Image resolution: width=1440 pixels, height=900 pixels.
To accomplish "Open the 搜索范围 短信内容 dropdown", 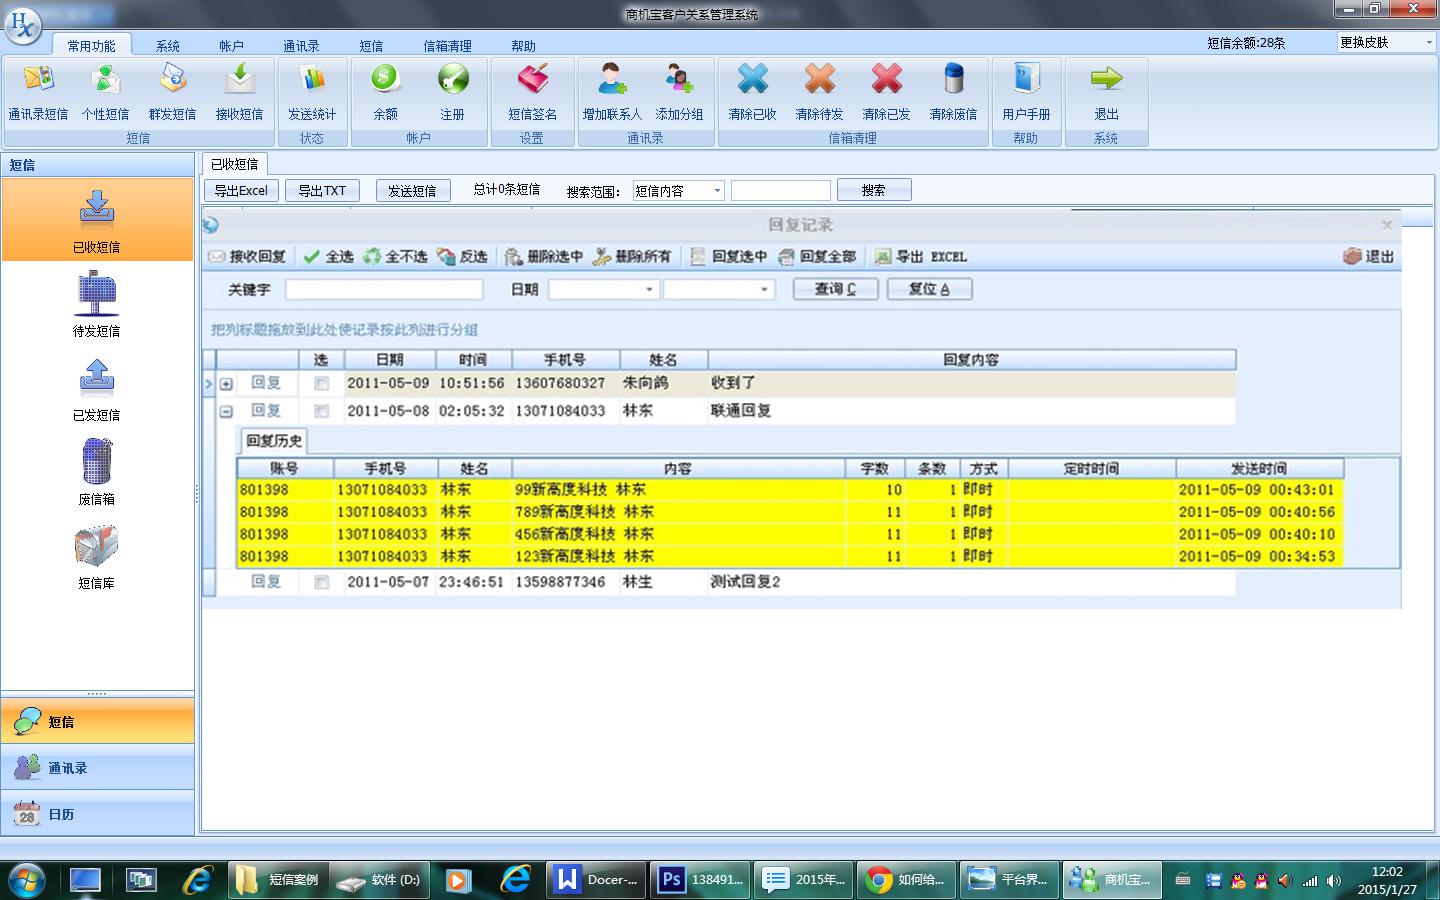I will pyautogui.click(x=717, y=191).
